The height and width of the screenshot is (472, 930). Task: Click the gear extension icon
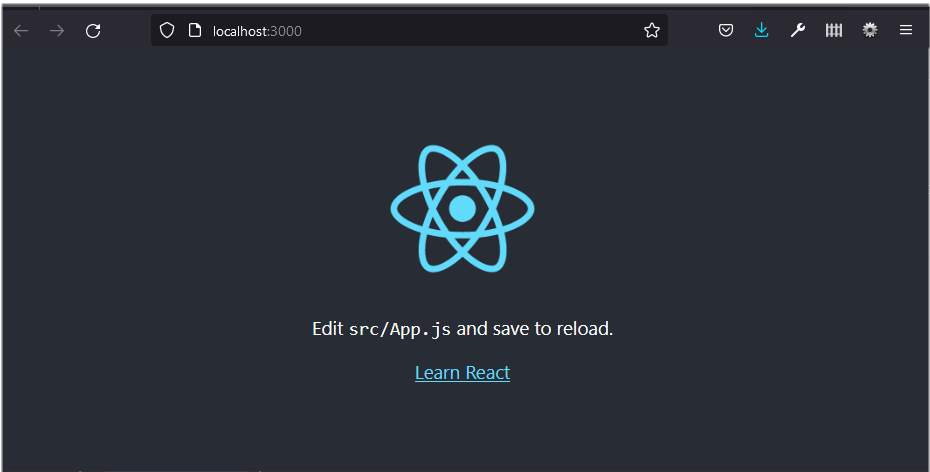tap(870, 30)
